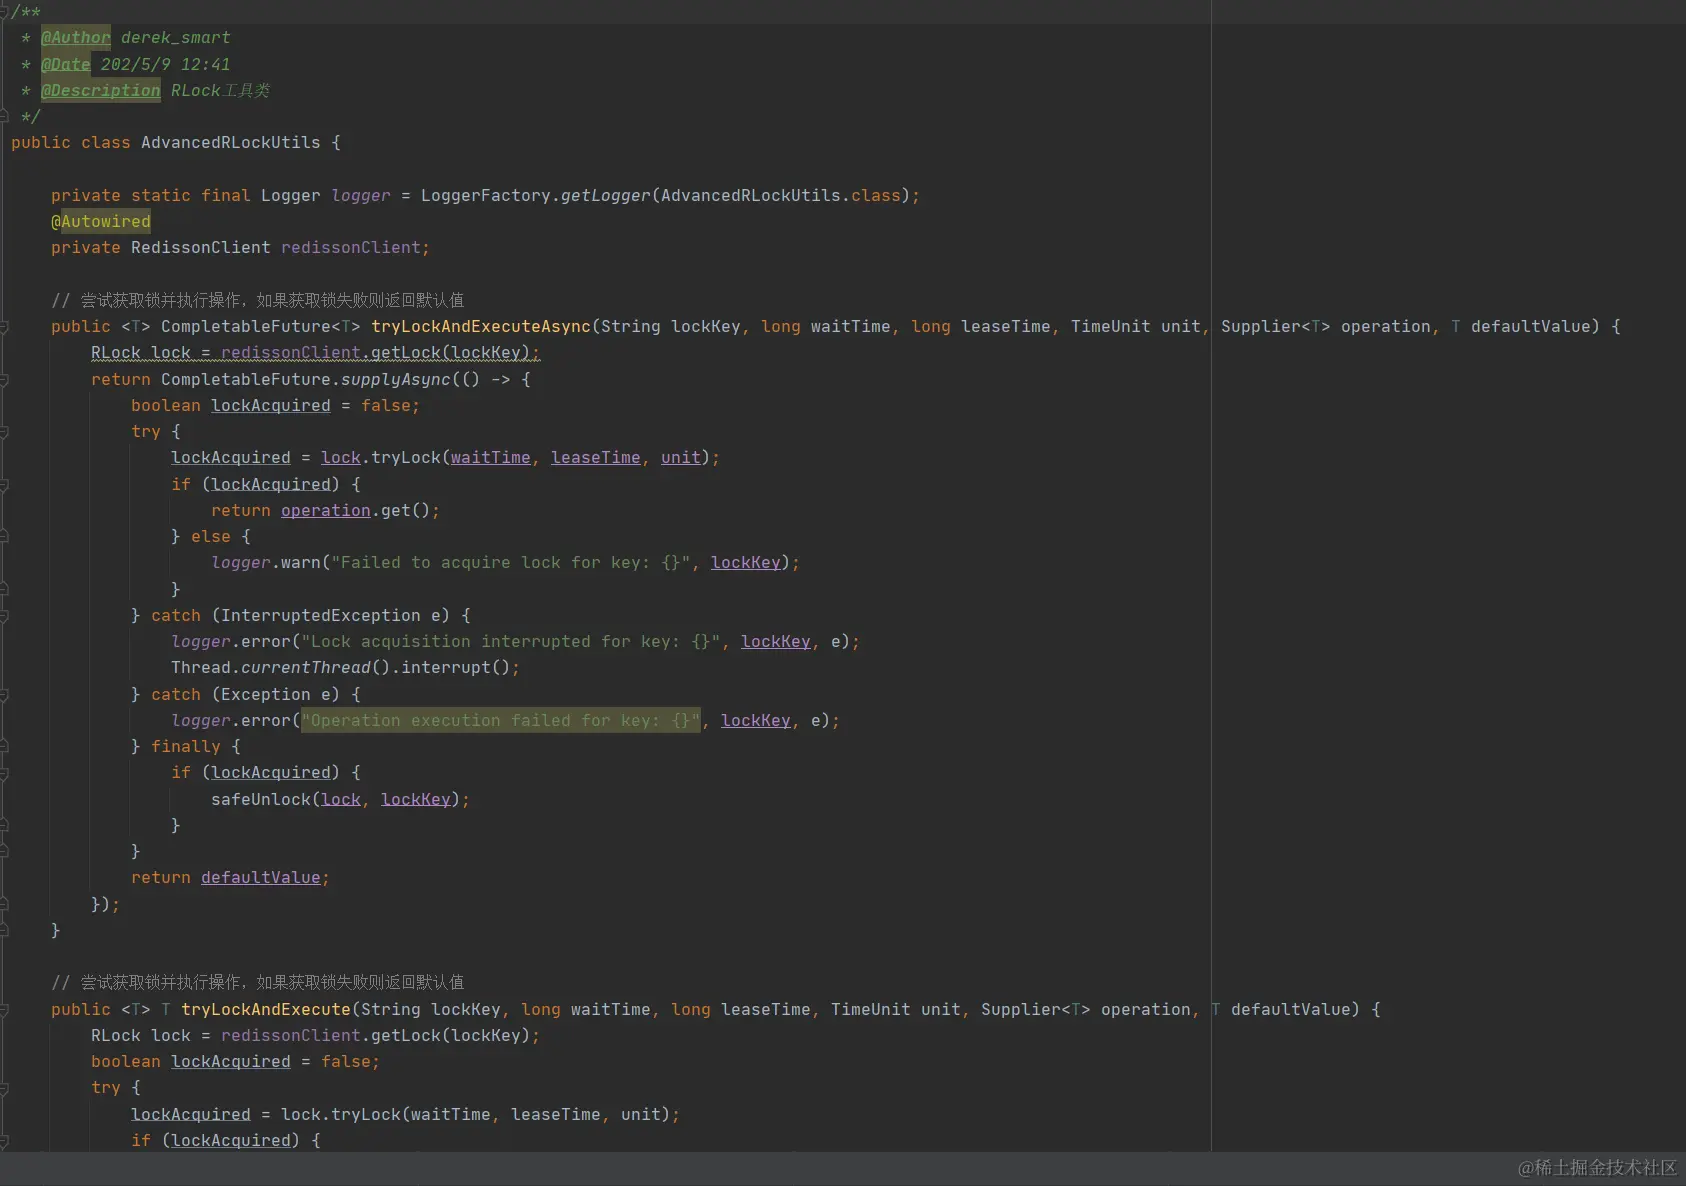Click the underlined defaultValue in return statement

click(261, 878)
